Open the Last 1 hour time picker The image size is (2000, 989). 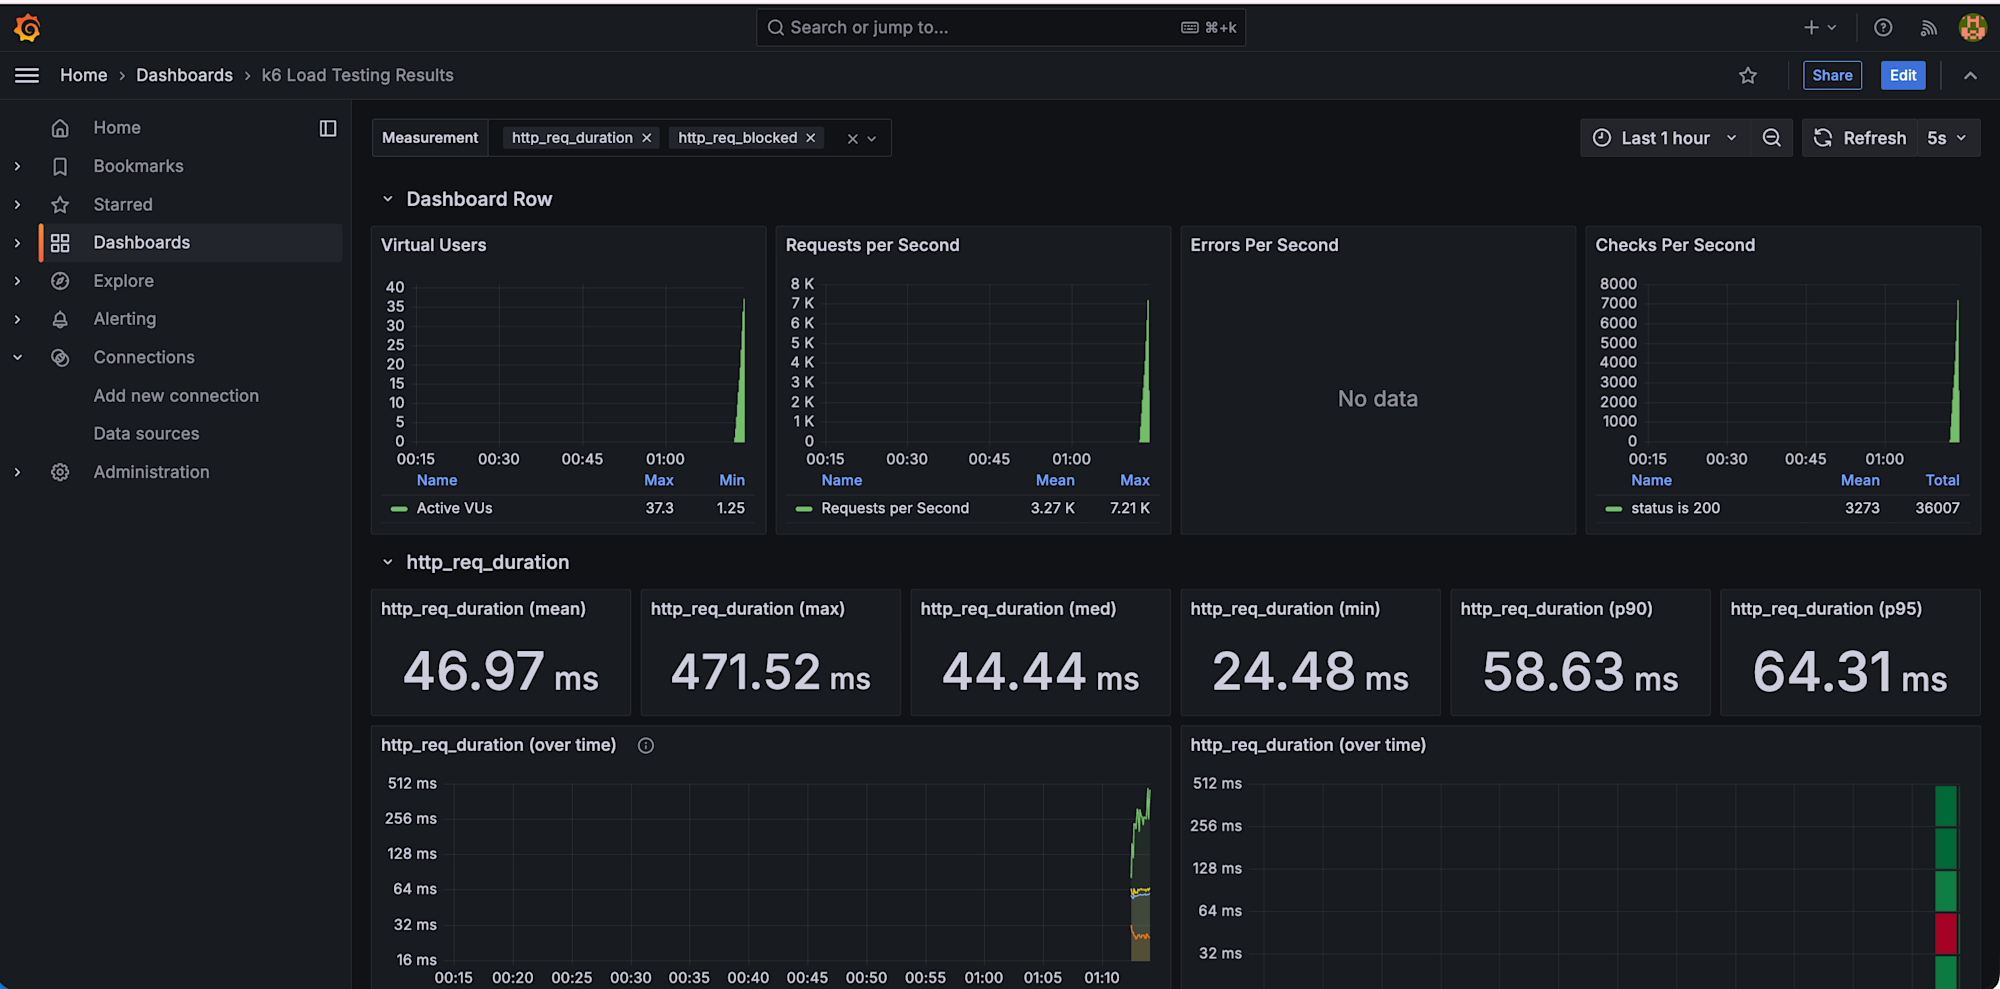[x=1665, y=138]
